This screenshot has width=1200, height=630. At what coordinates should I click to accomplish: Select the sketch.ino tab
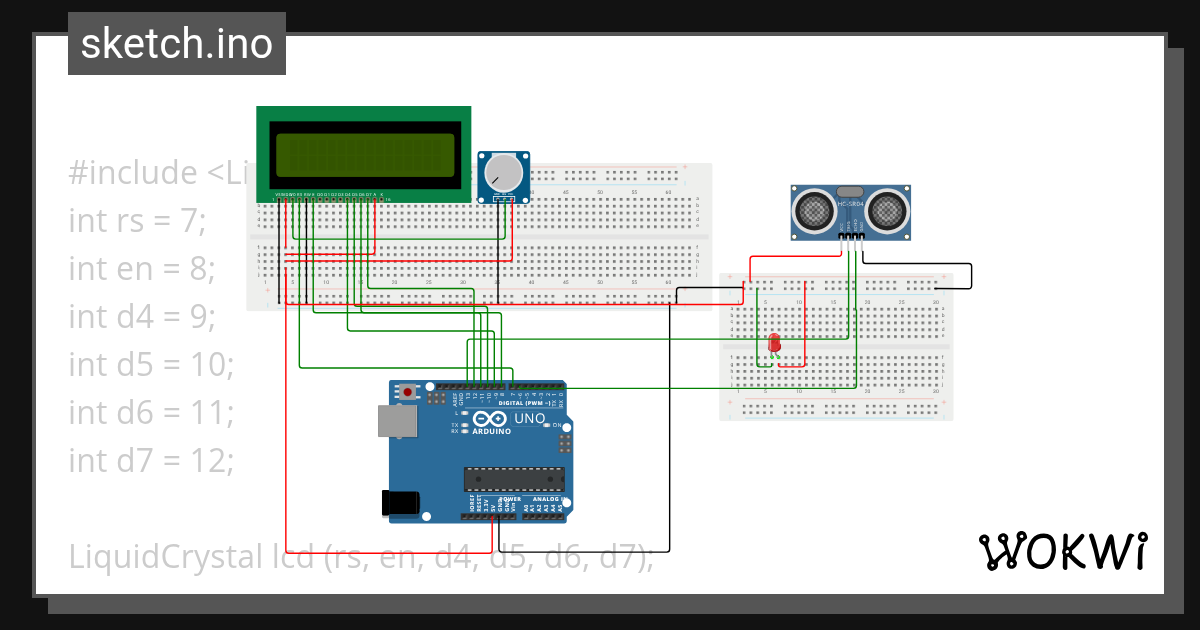pyautogui.click(x=176, y=43)
